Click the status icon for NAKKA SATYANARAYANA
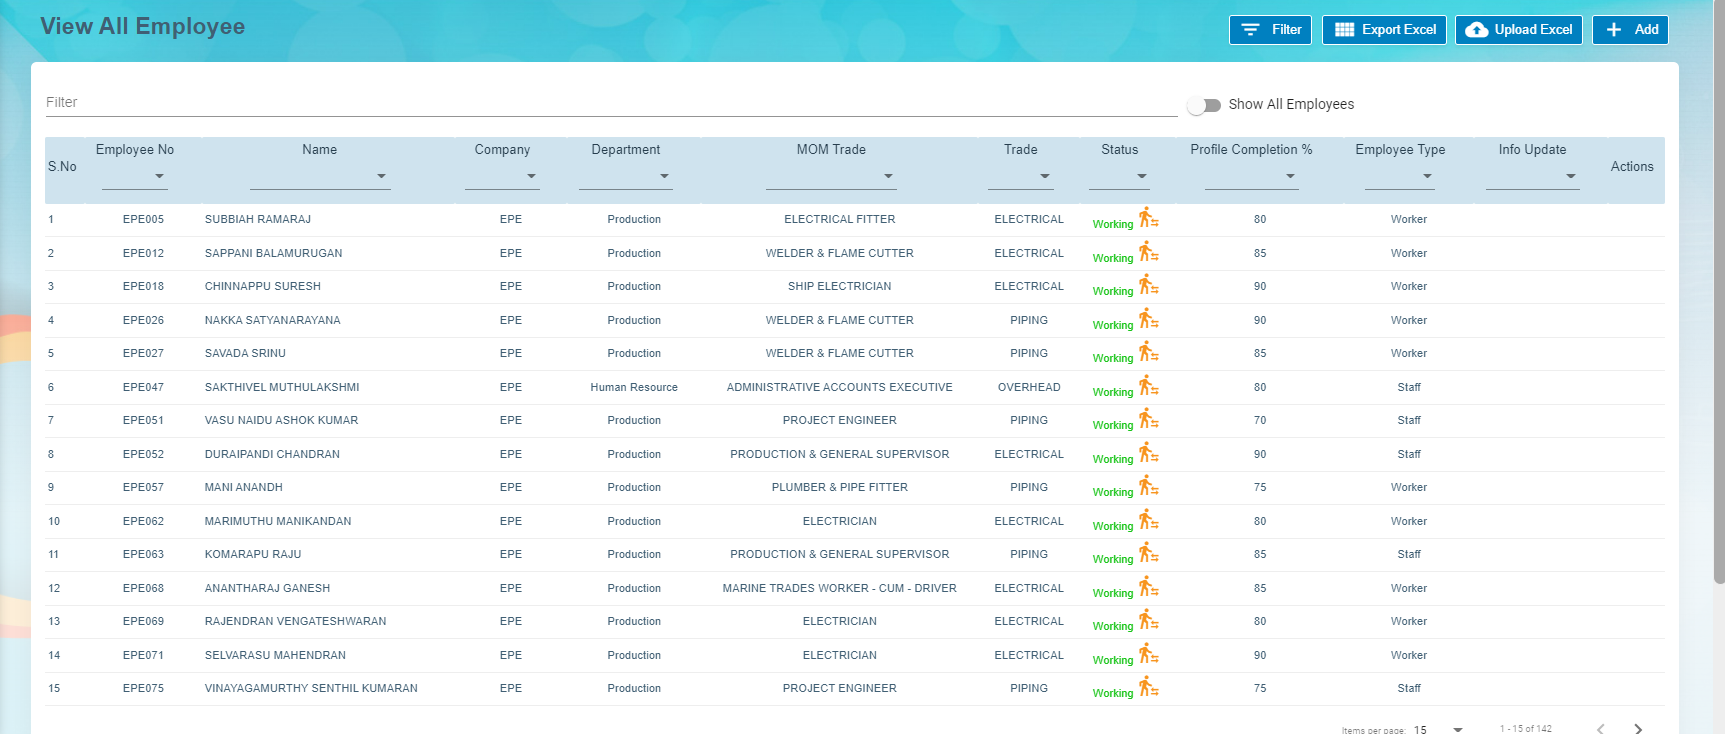The width and height of the screenshot is (1725, 750). (x=1148, y=319)
